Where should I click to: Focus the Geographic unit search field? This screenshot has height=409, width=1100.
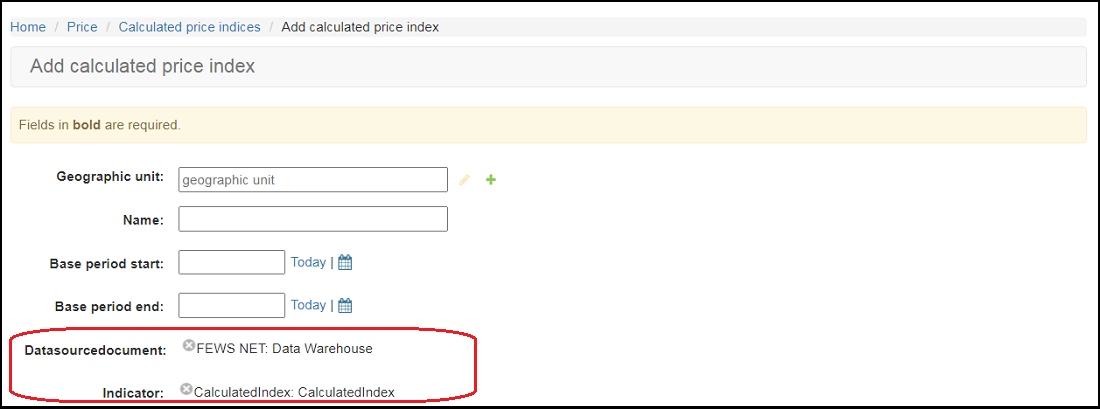tap(312, 180)
